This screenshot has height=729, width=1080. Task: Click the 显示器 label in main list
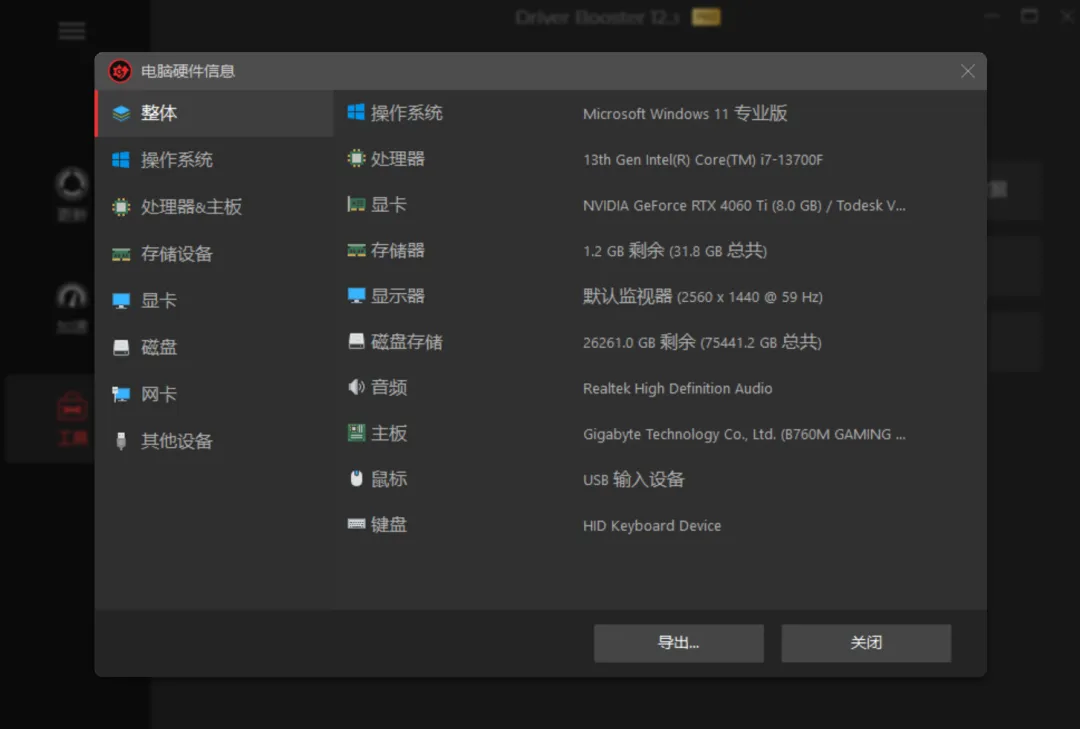(x=397, y=296)
